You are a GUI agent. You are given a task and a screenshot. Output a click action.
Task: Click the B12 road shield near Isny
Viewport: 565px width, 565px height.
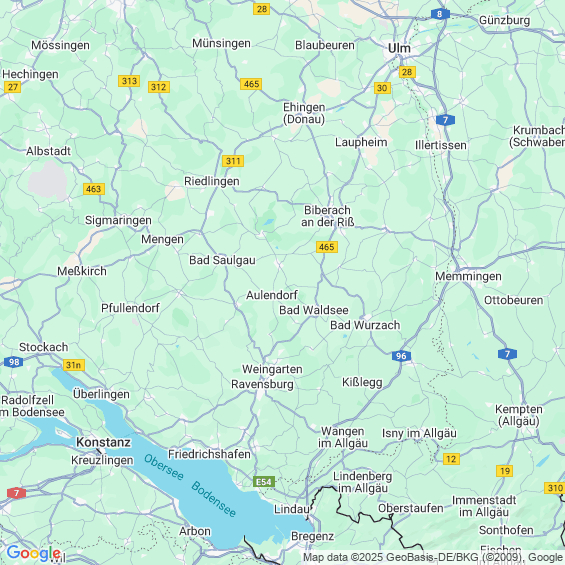tap(451, 459)
